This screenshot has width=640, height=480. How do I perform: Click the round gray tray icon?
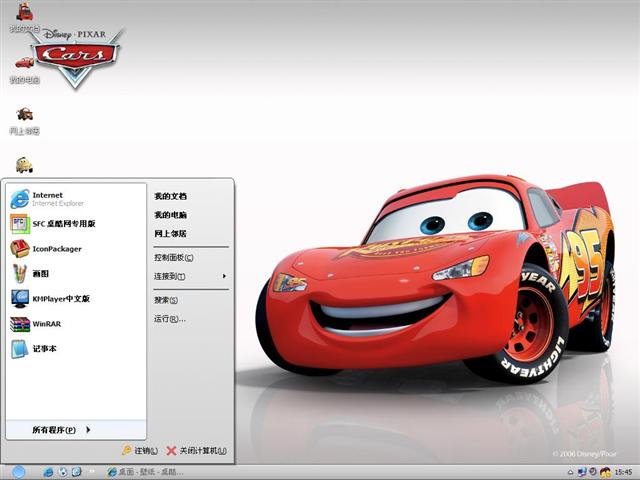point(593,472)
